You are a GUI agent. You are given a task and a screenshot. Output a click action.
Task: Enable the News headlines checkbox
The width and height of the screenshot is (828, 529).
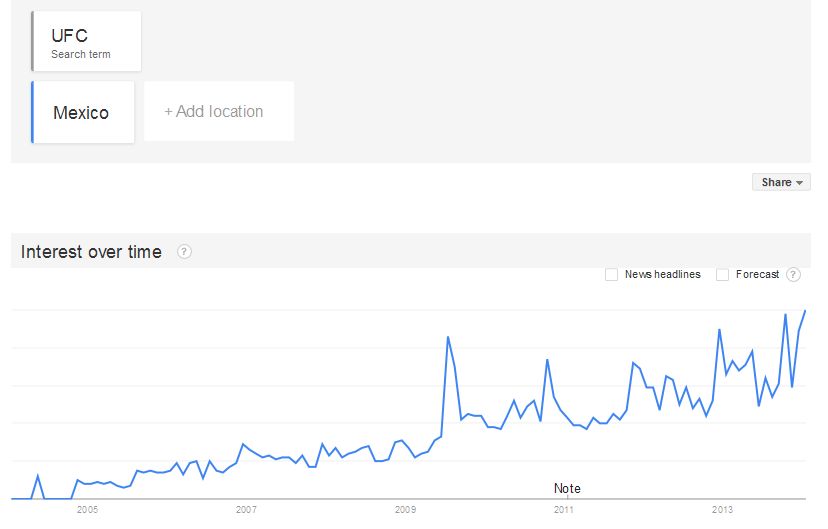(x=611, y=275)
